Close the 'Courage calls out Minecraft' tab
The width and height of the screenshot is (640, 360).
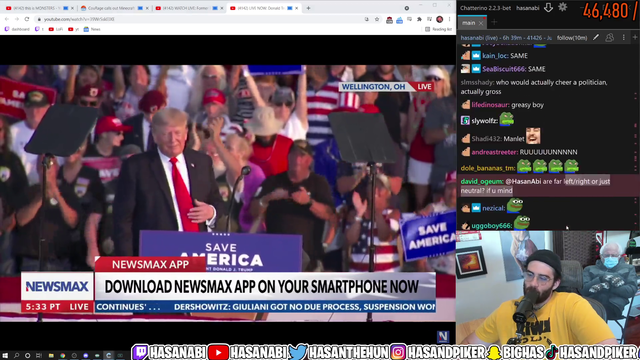147,8
